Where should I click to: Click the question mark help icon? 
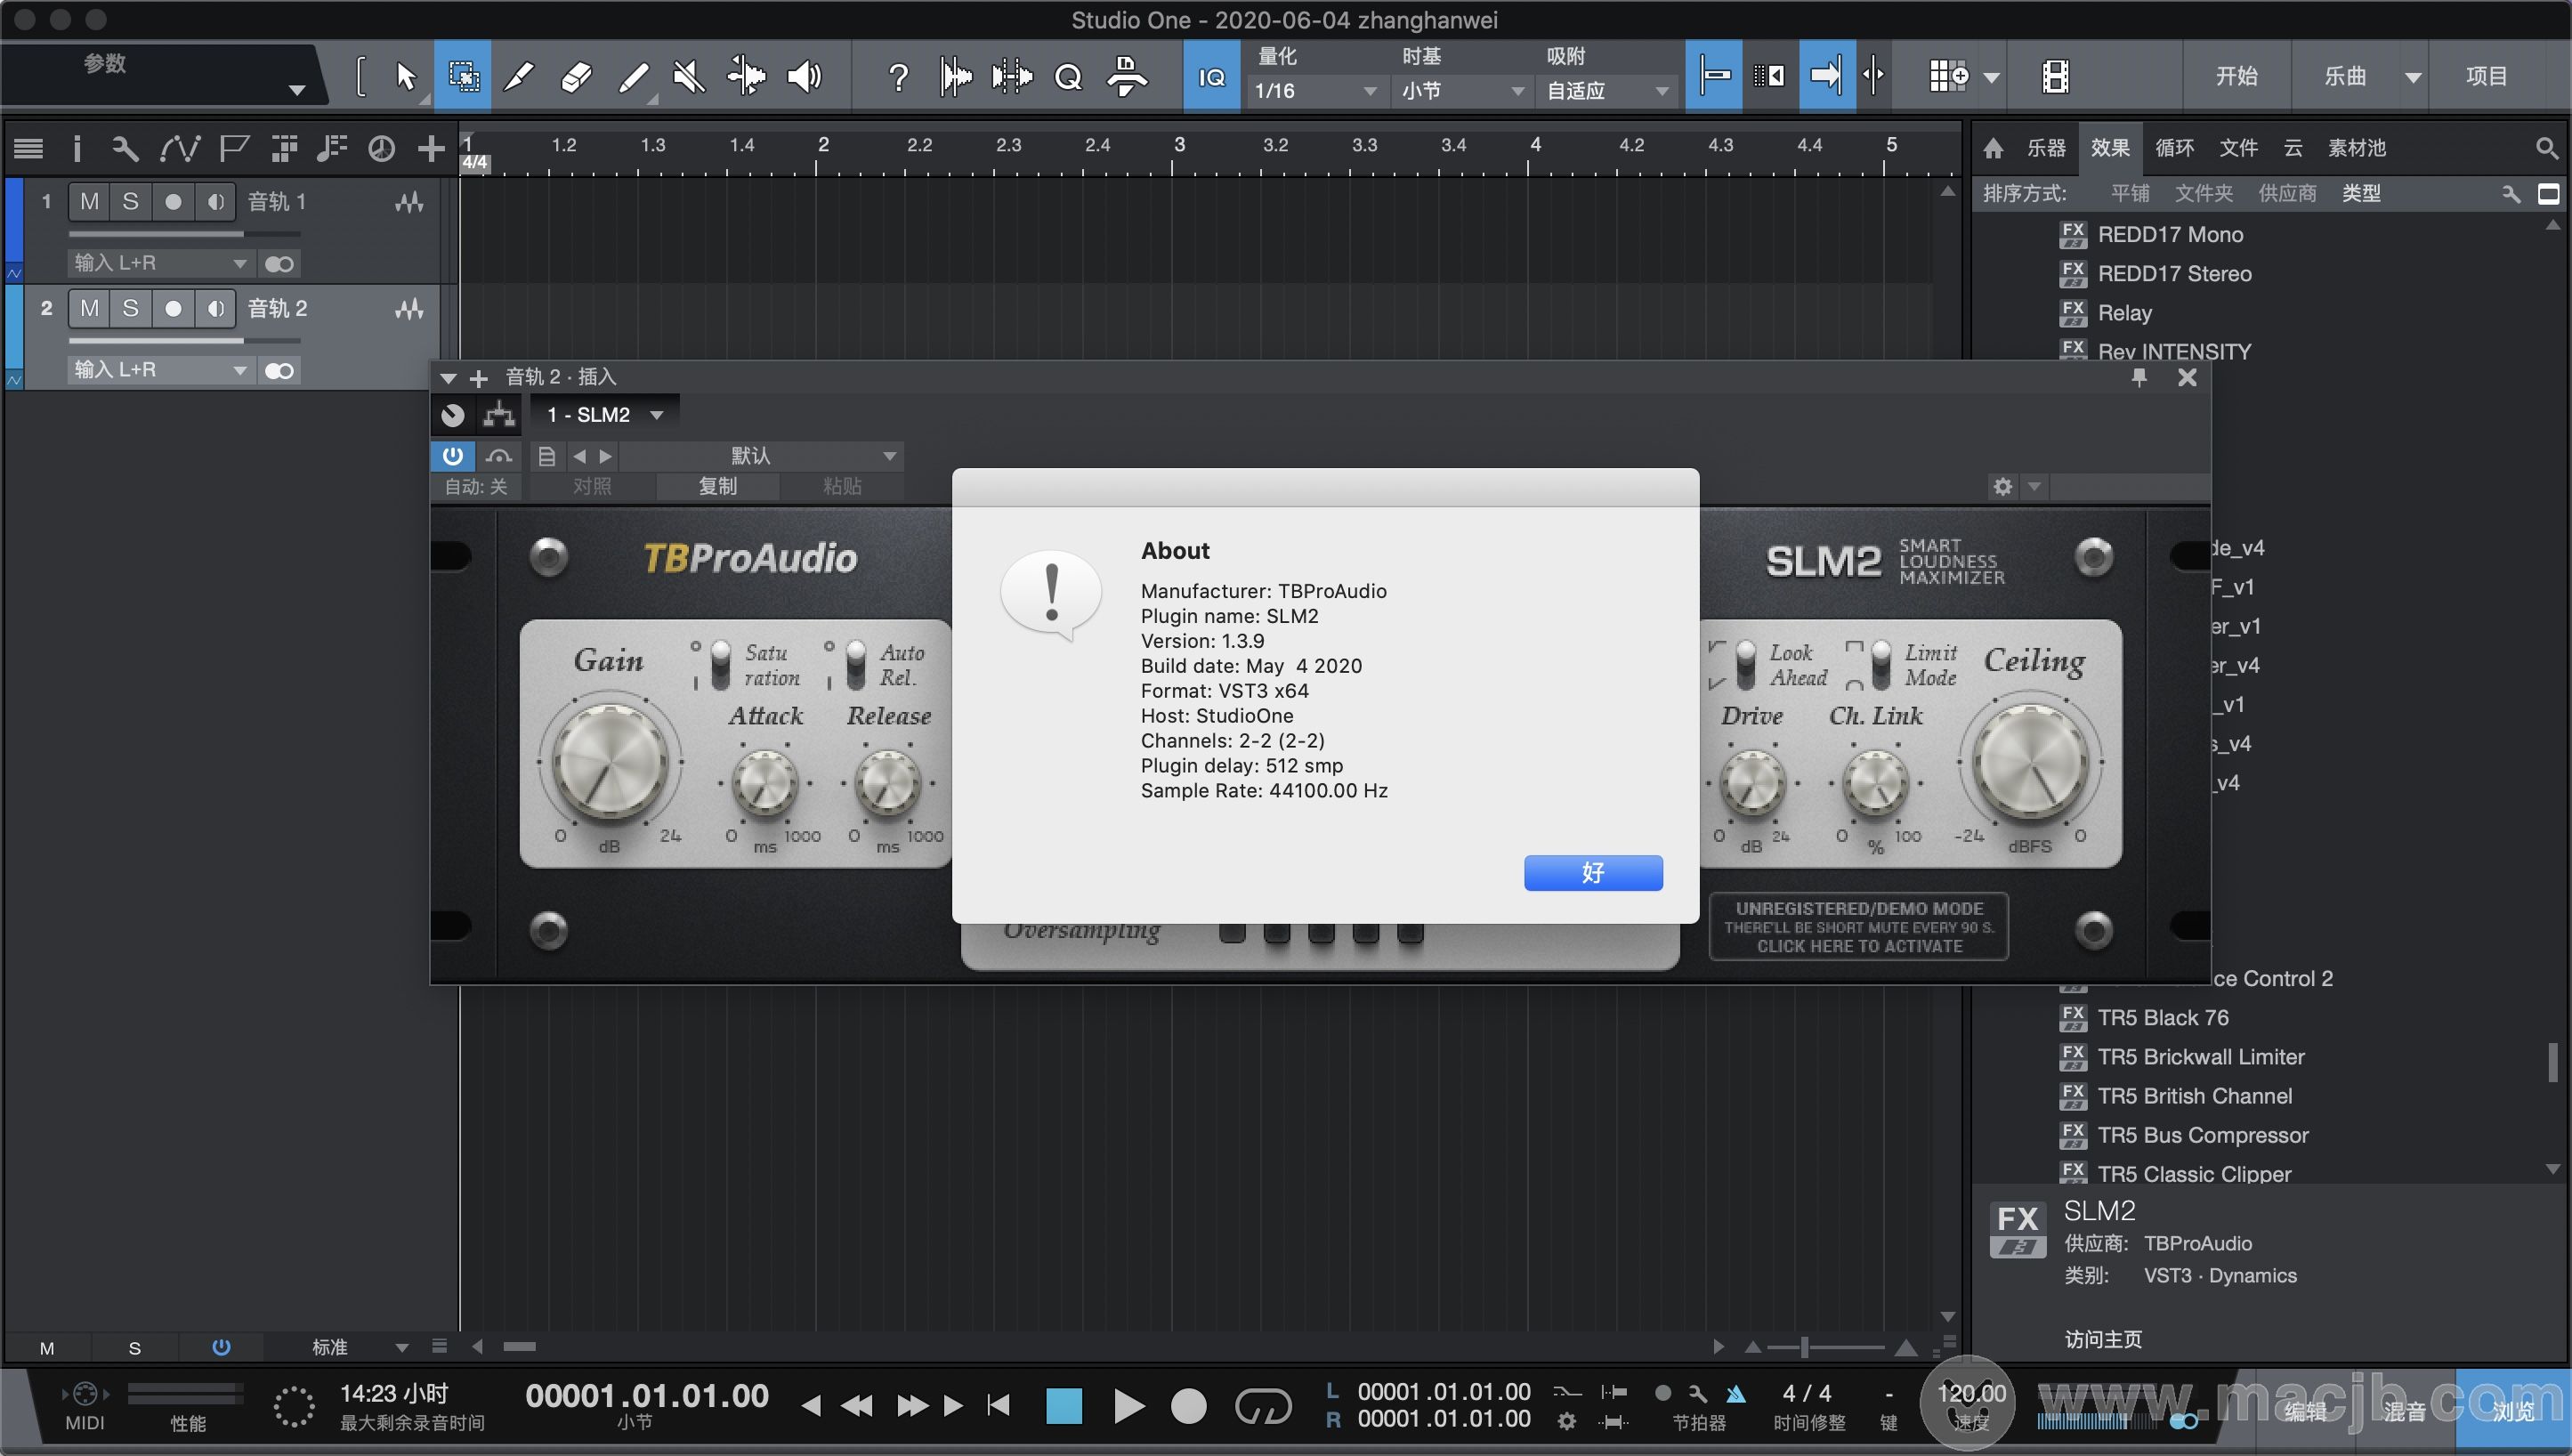point(898,77)
